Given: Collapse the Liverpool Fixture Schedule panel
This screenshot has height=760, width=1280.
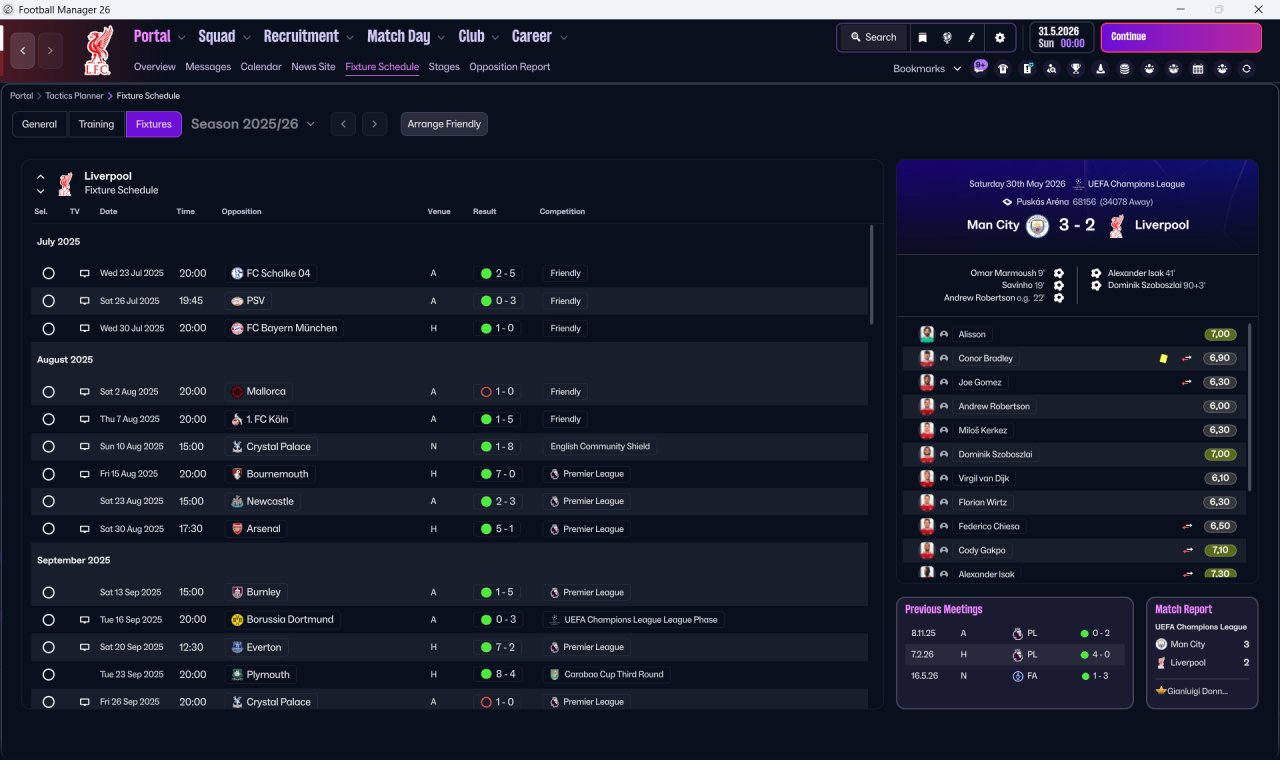Looking at the screenshot, I should coord(41,177).
